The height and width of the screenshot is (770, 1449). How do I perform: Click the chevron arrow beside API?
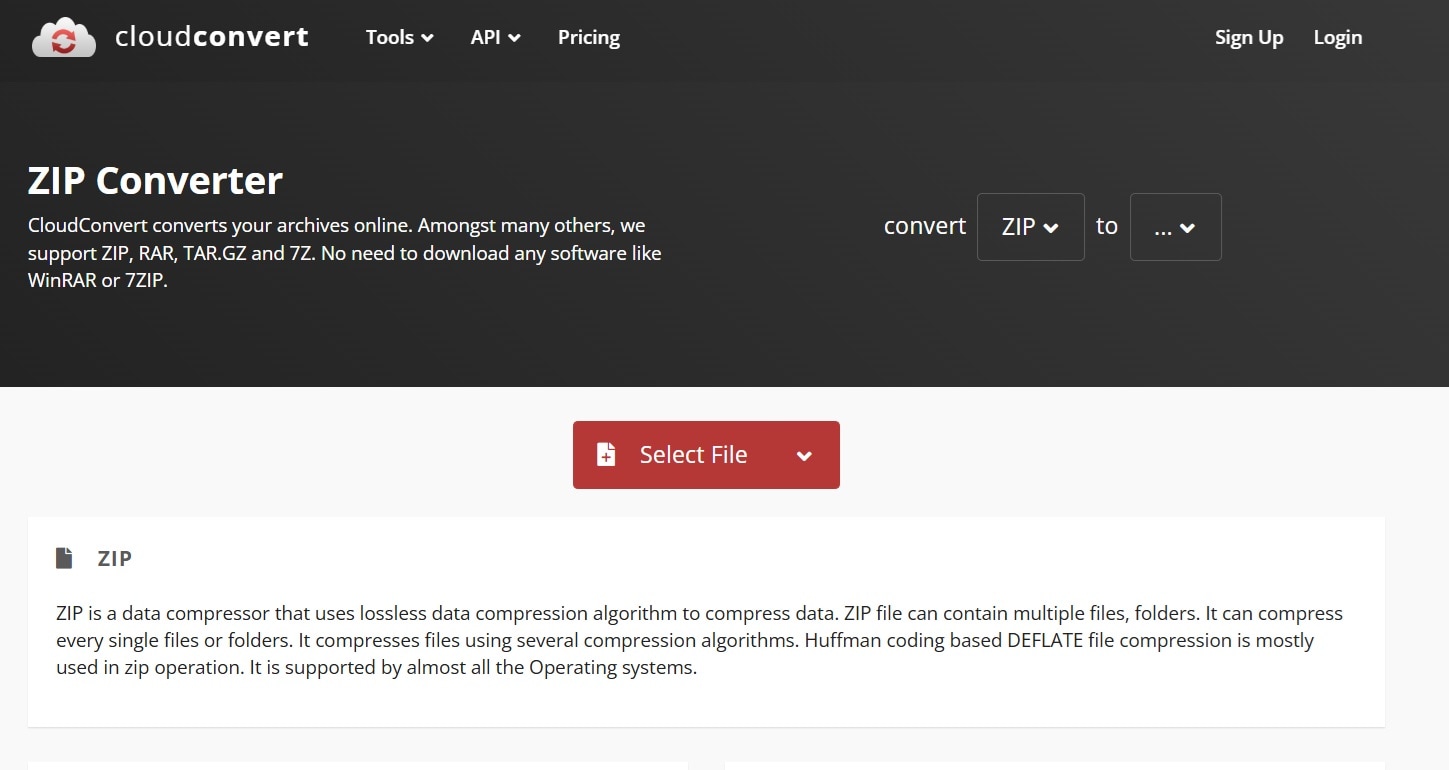pos(515,38)
